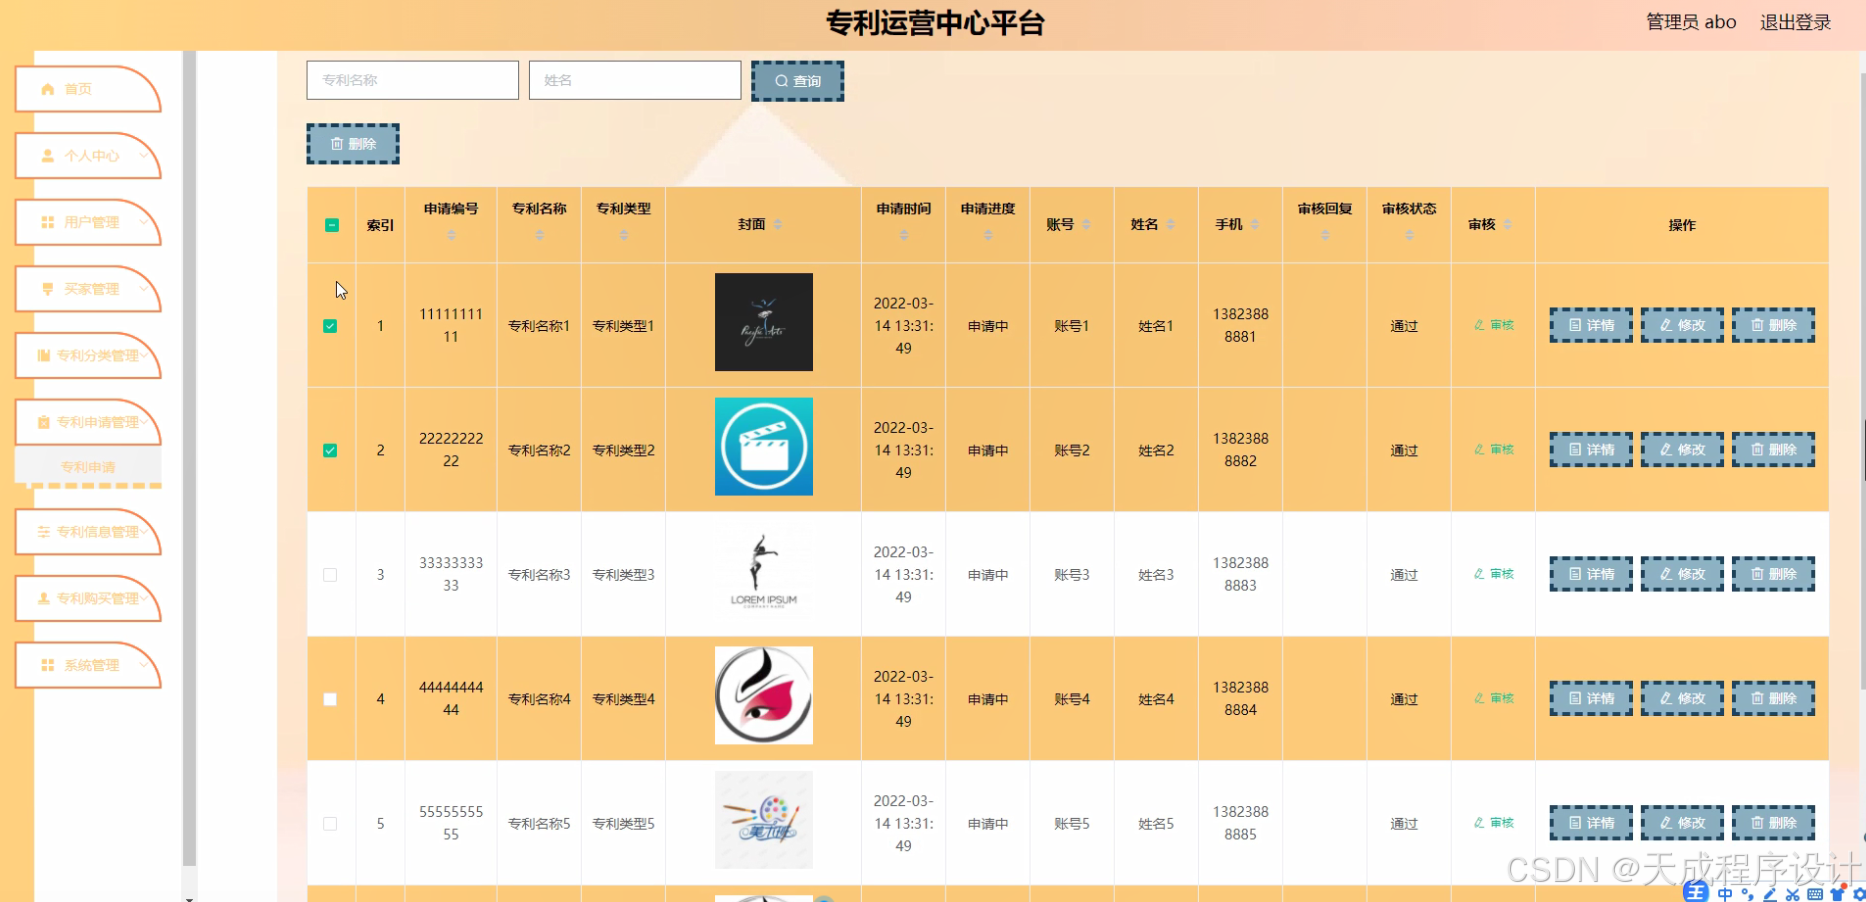Image resolution: width=1866 pixels, height=902 pixels.
Task: Uncheck the checkbox for 专利名称1
Action: [331, 325]
